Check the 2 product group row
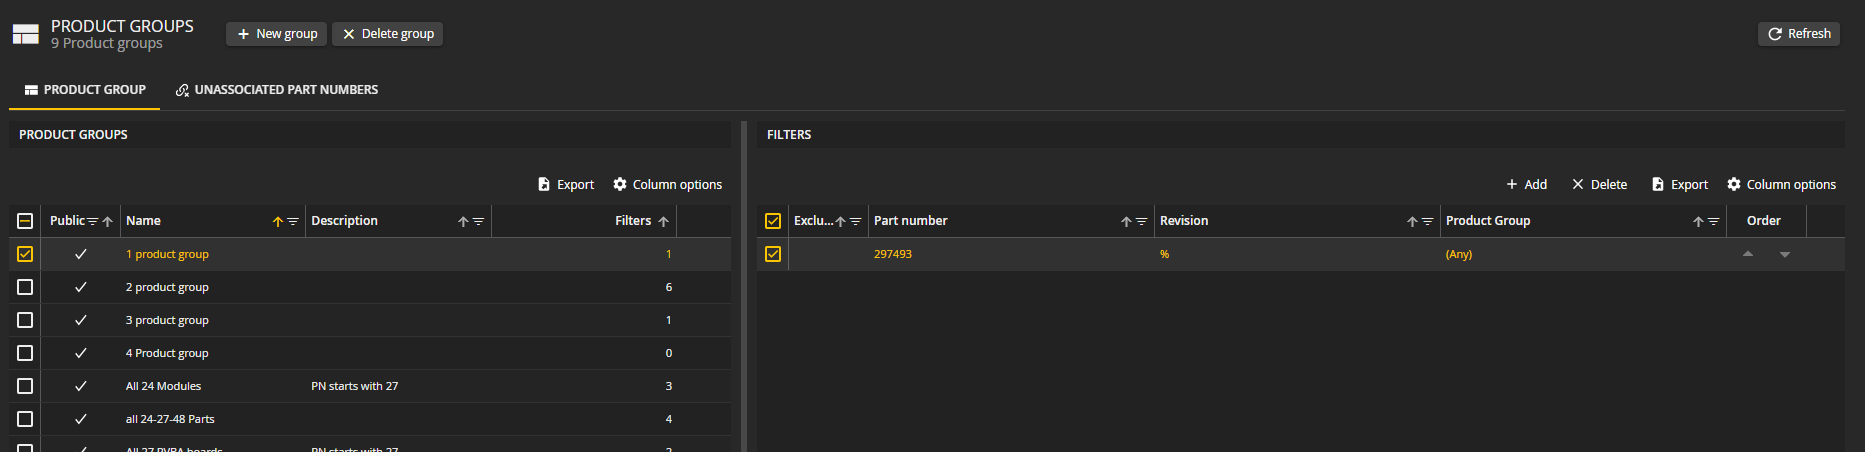1865x452 pixels. [x=25, y=287]
